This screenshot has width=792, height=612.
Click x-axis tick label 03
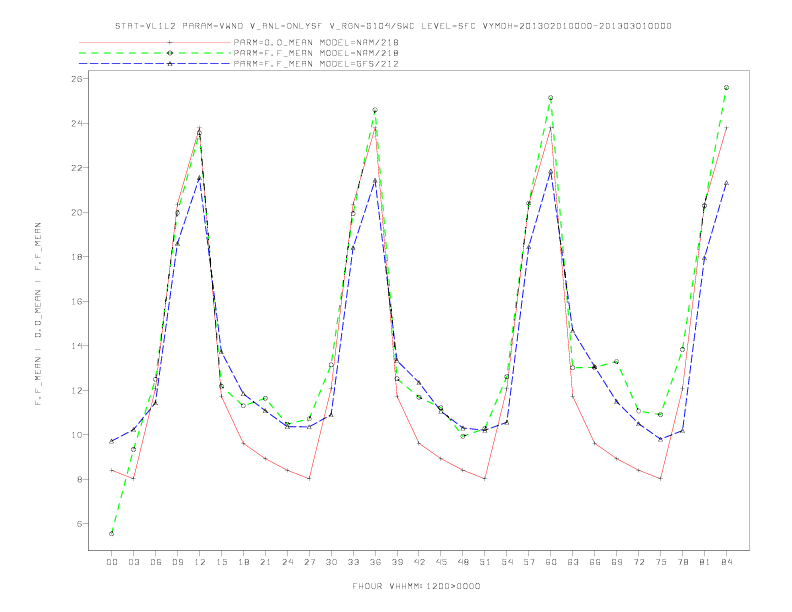coord(133,562)
